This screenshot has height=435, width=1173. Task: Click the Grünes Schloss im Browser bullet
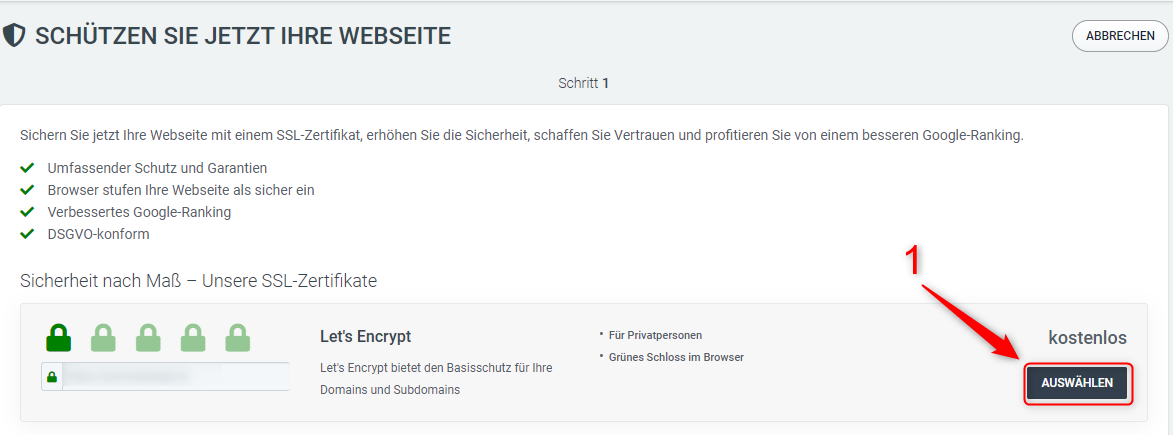coord(676,357)
